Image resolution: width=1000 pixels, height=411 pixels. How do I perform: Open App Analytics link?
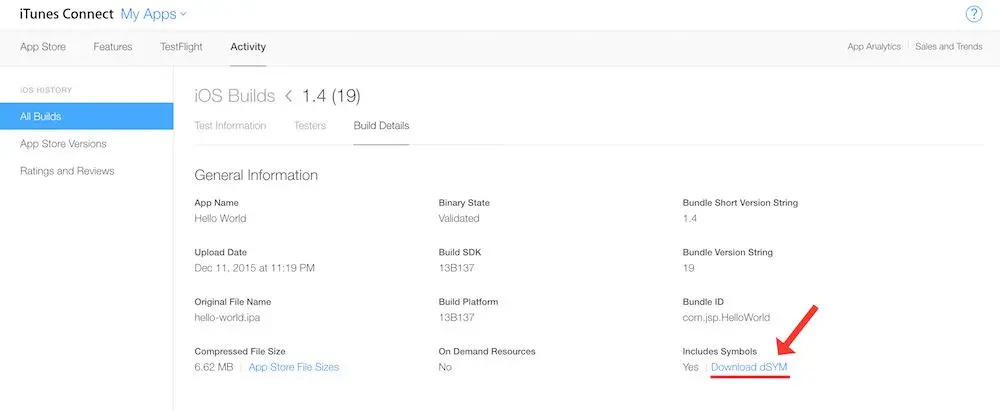874,47
